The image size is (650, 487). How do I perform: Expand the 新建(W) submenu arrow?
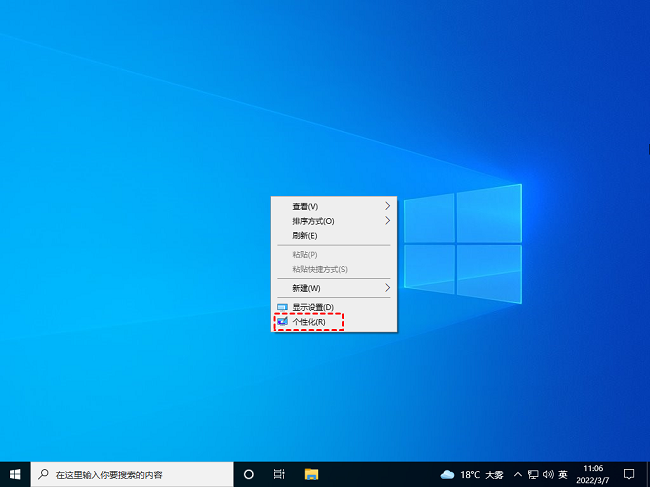(388, 288)
